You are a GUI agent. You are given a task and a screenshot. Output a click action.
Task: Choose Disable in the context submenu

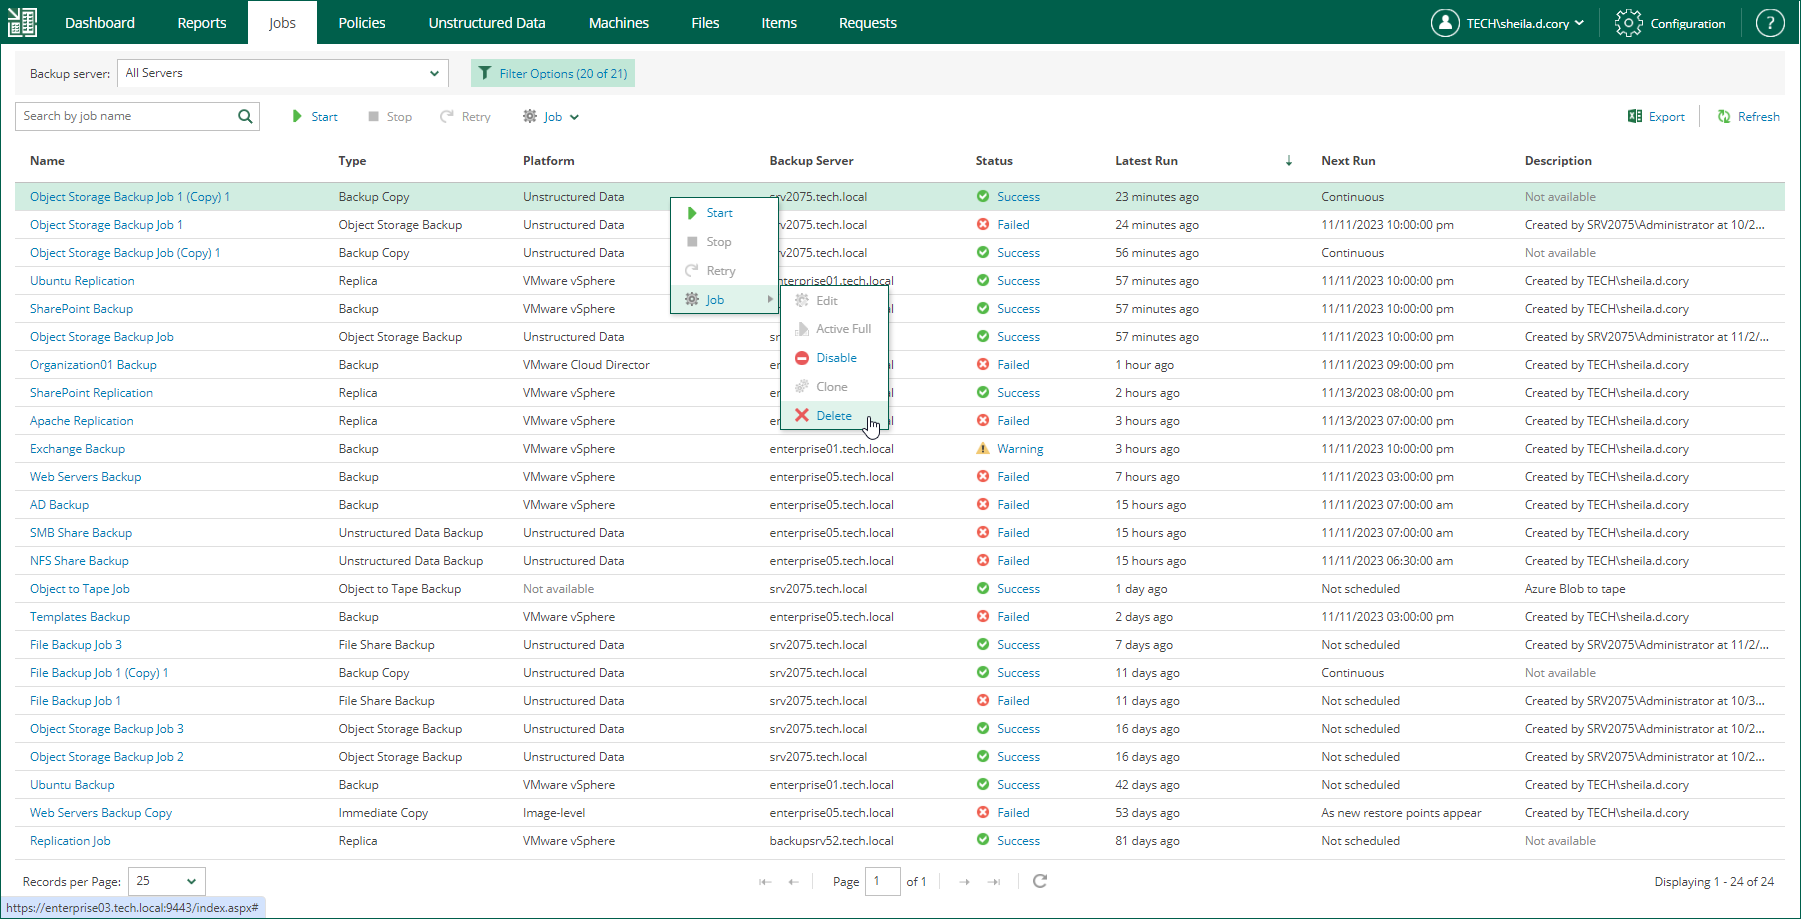835,358
